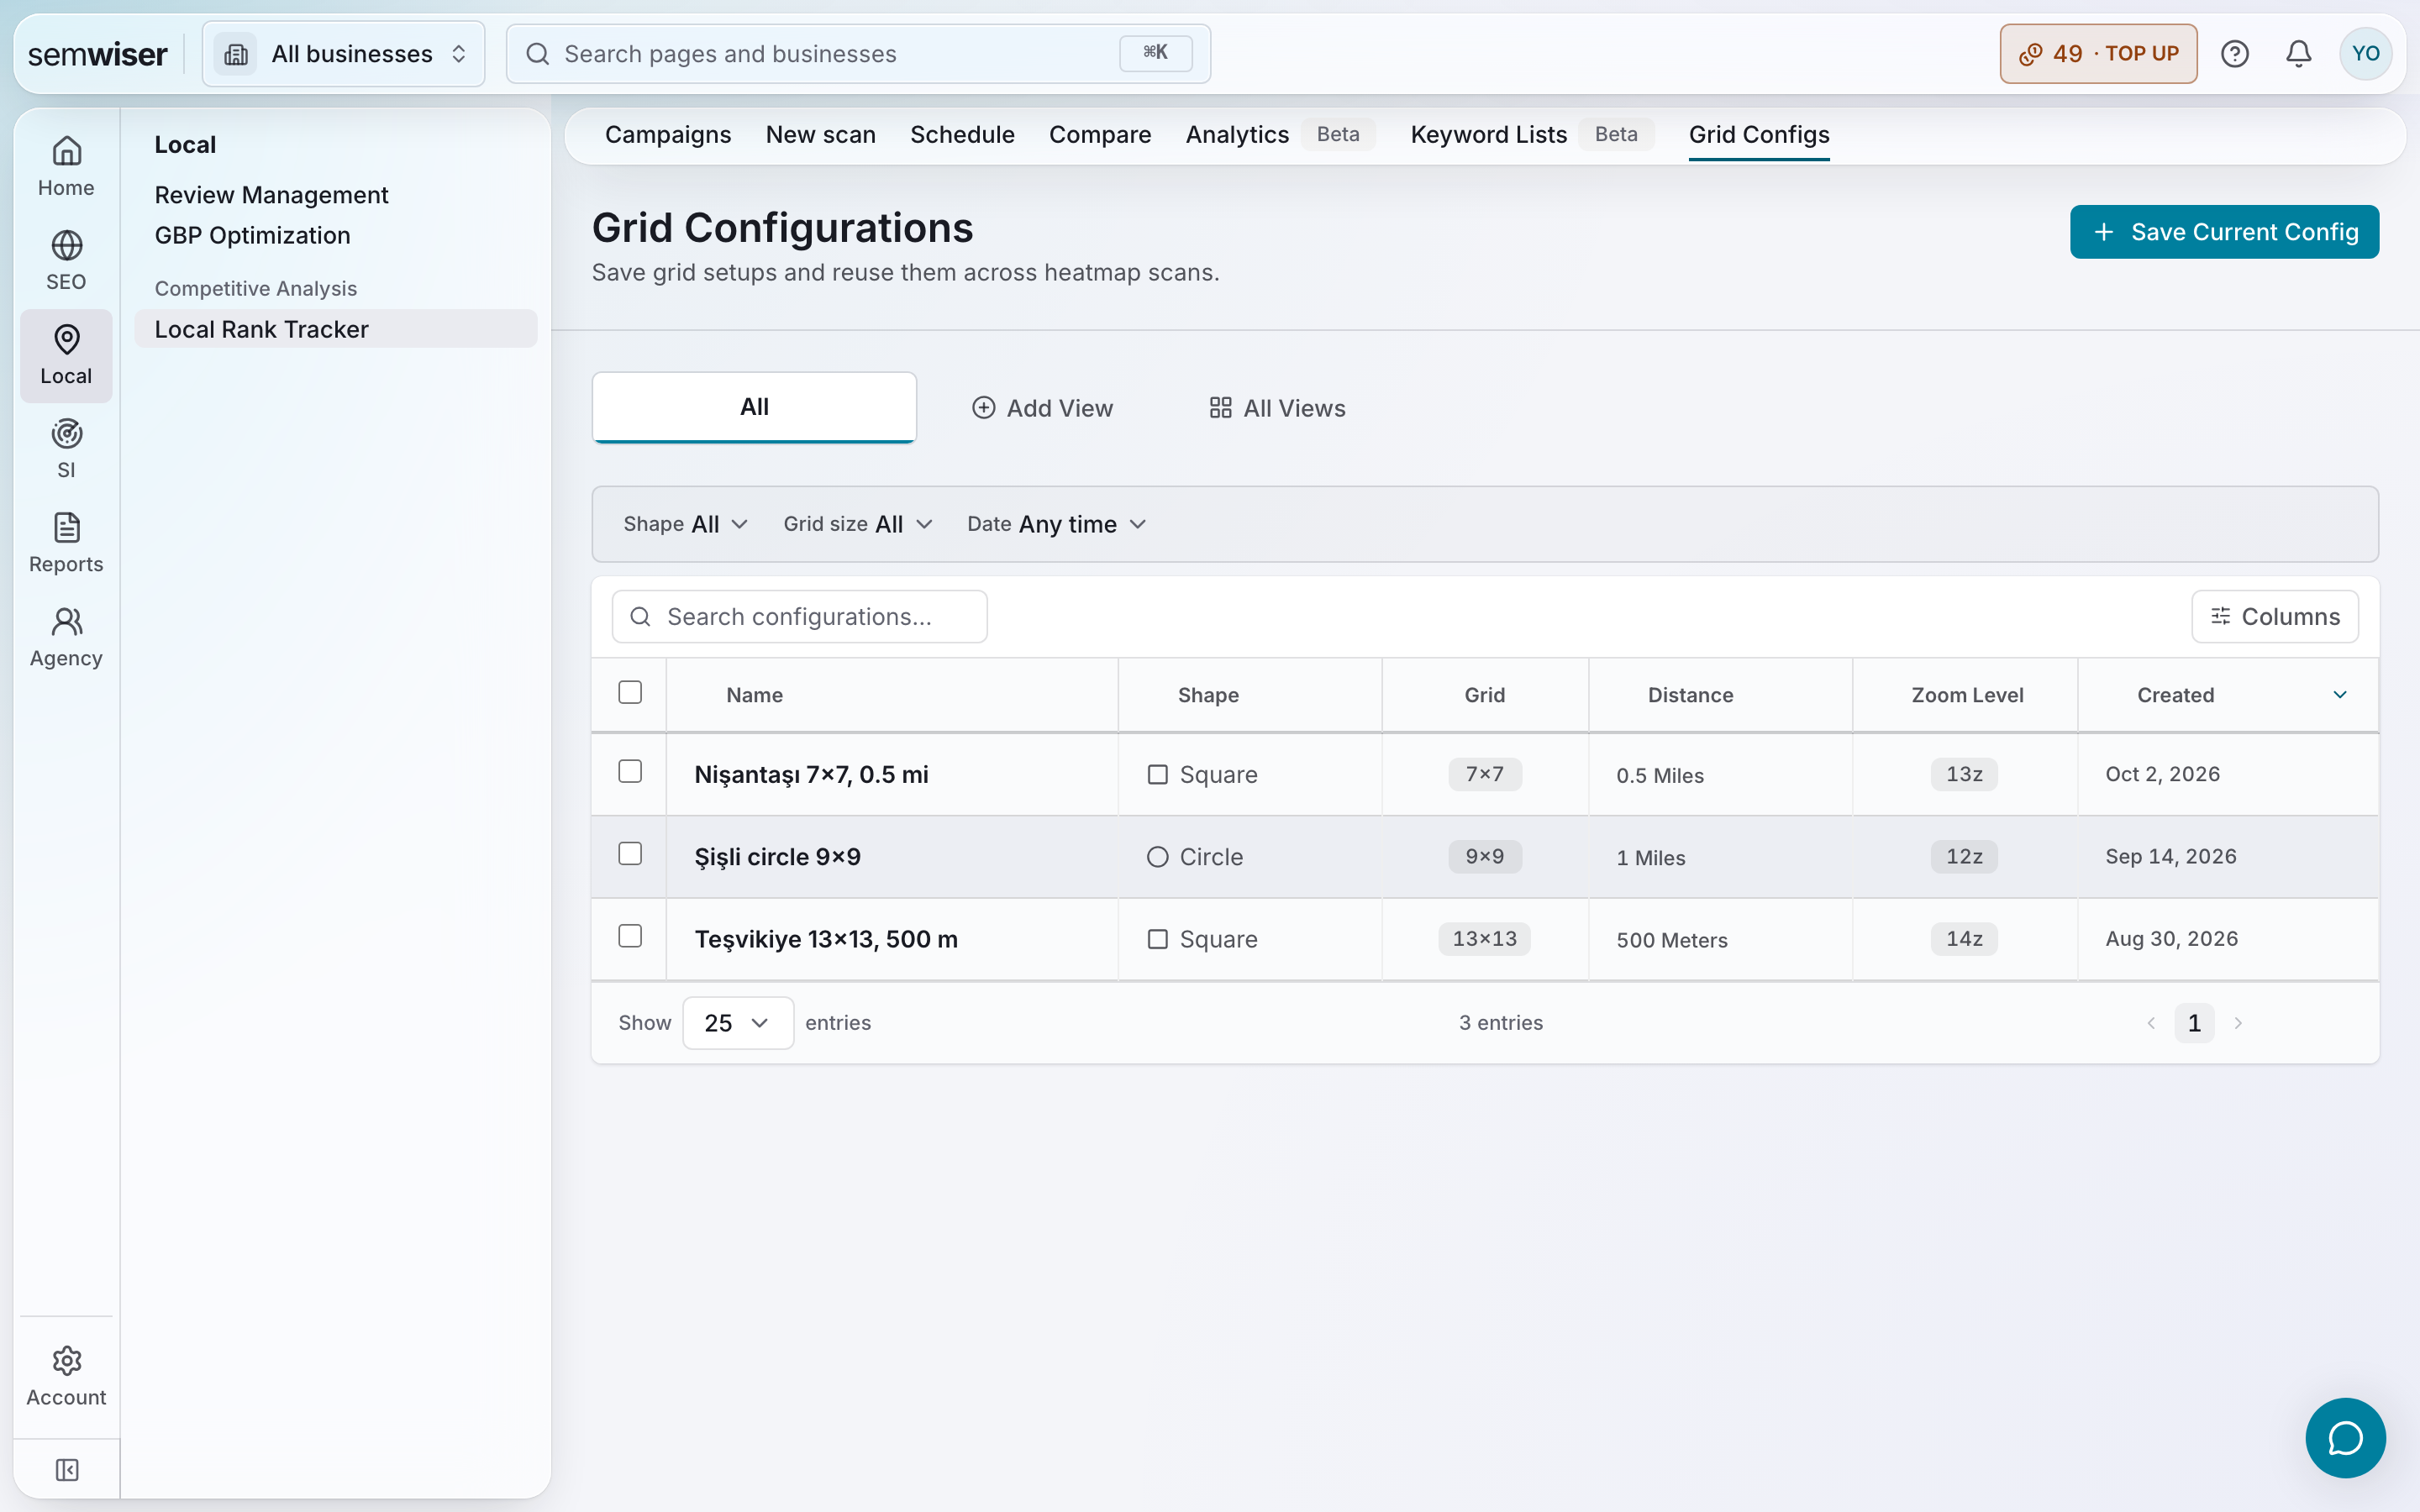
Task: Sort by the Created column chevron
Action: (2340, 695)
